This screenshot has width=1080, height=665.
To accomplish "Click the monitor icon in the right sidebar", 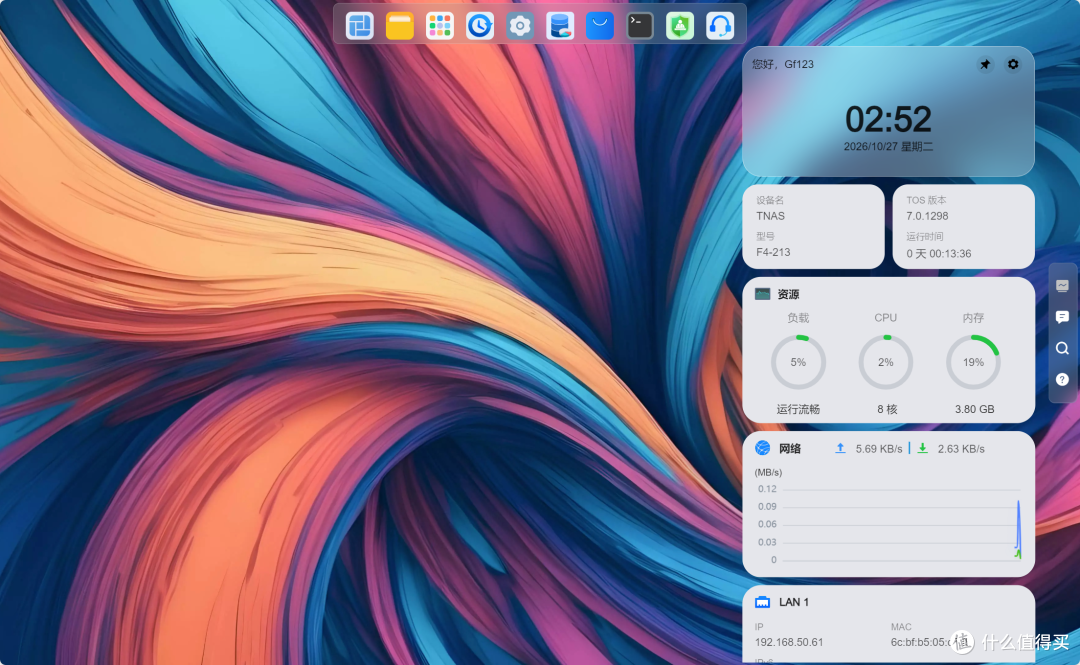I will tap(1062, 285).
